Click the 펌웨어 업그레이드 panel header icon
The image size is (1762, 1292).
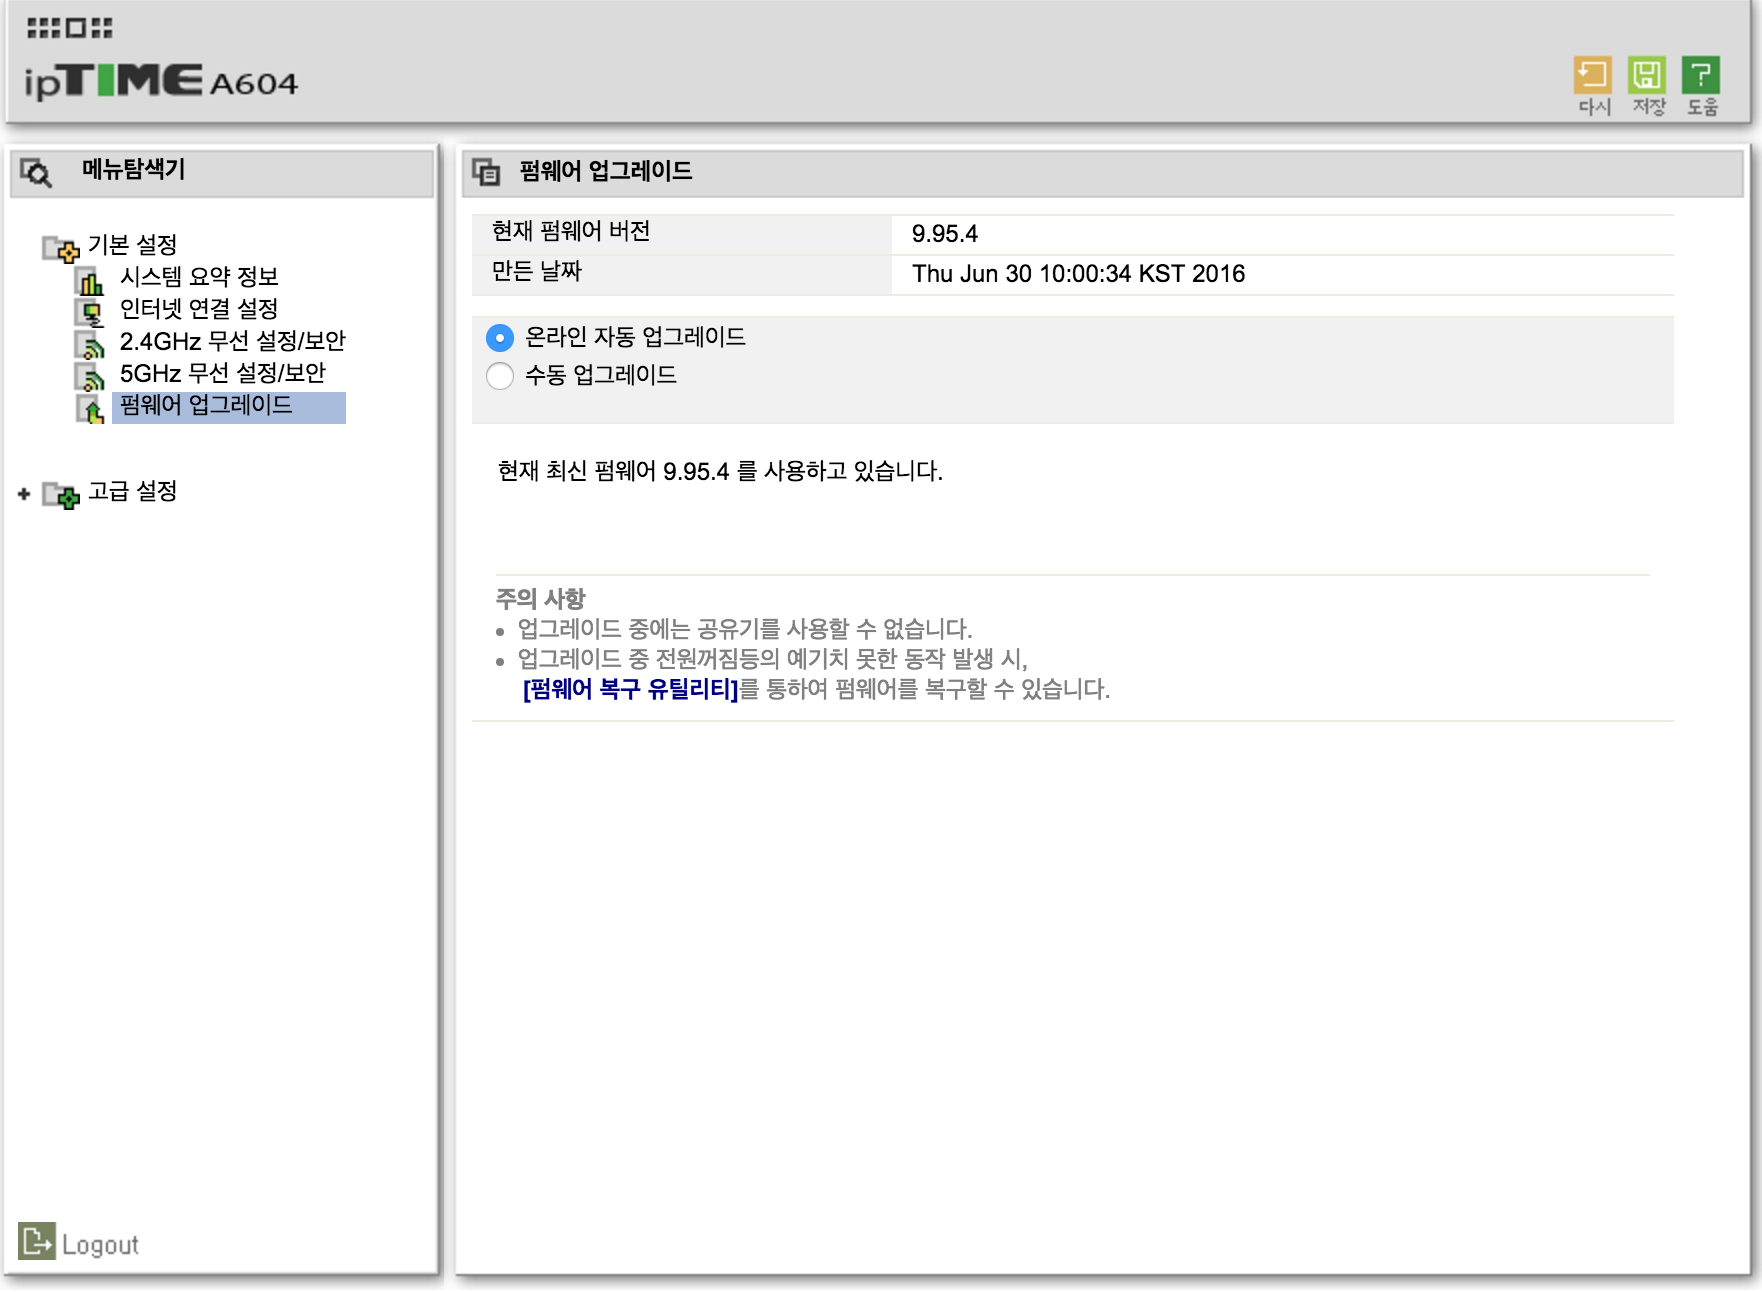click(486, 172)
